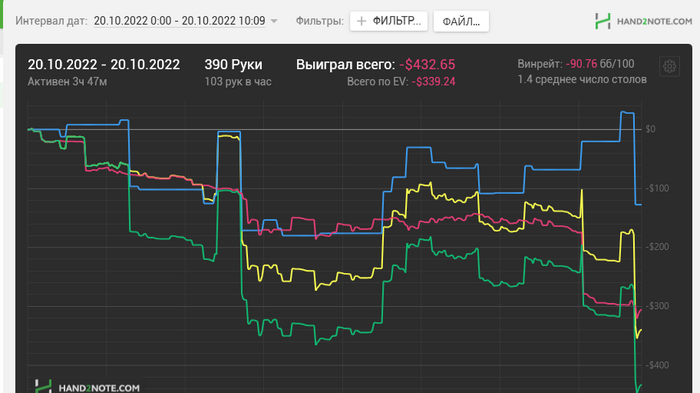This screenshot has height=393, width=700.
Task: Open the graph settings gear icon
Action: coord(669,67)
